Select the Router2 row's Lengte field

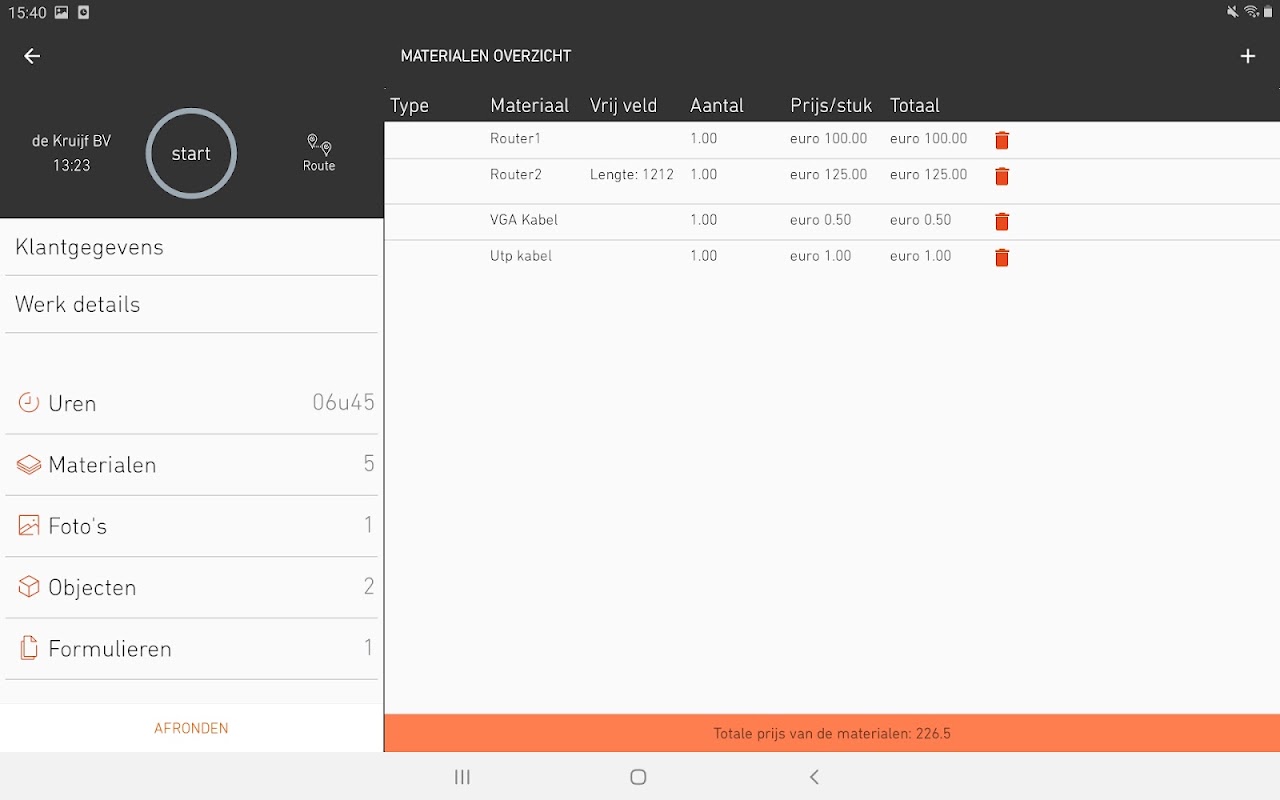pos(632,175)
